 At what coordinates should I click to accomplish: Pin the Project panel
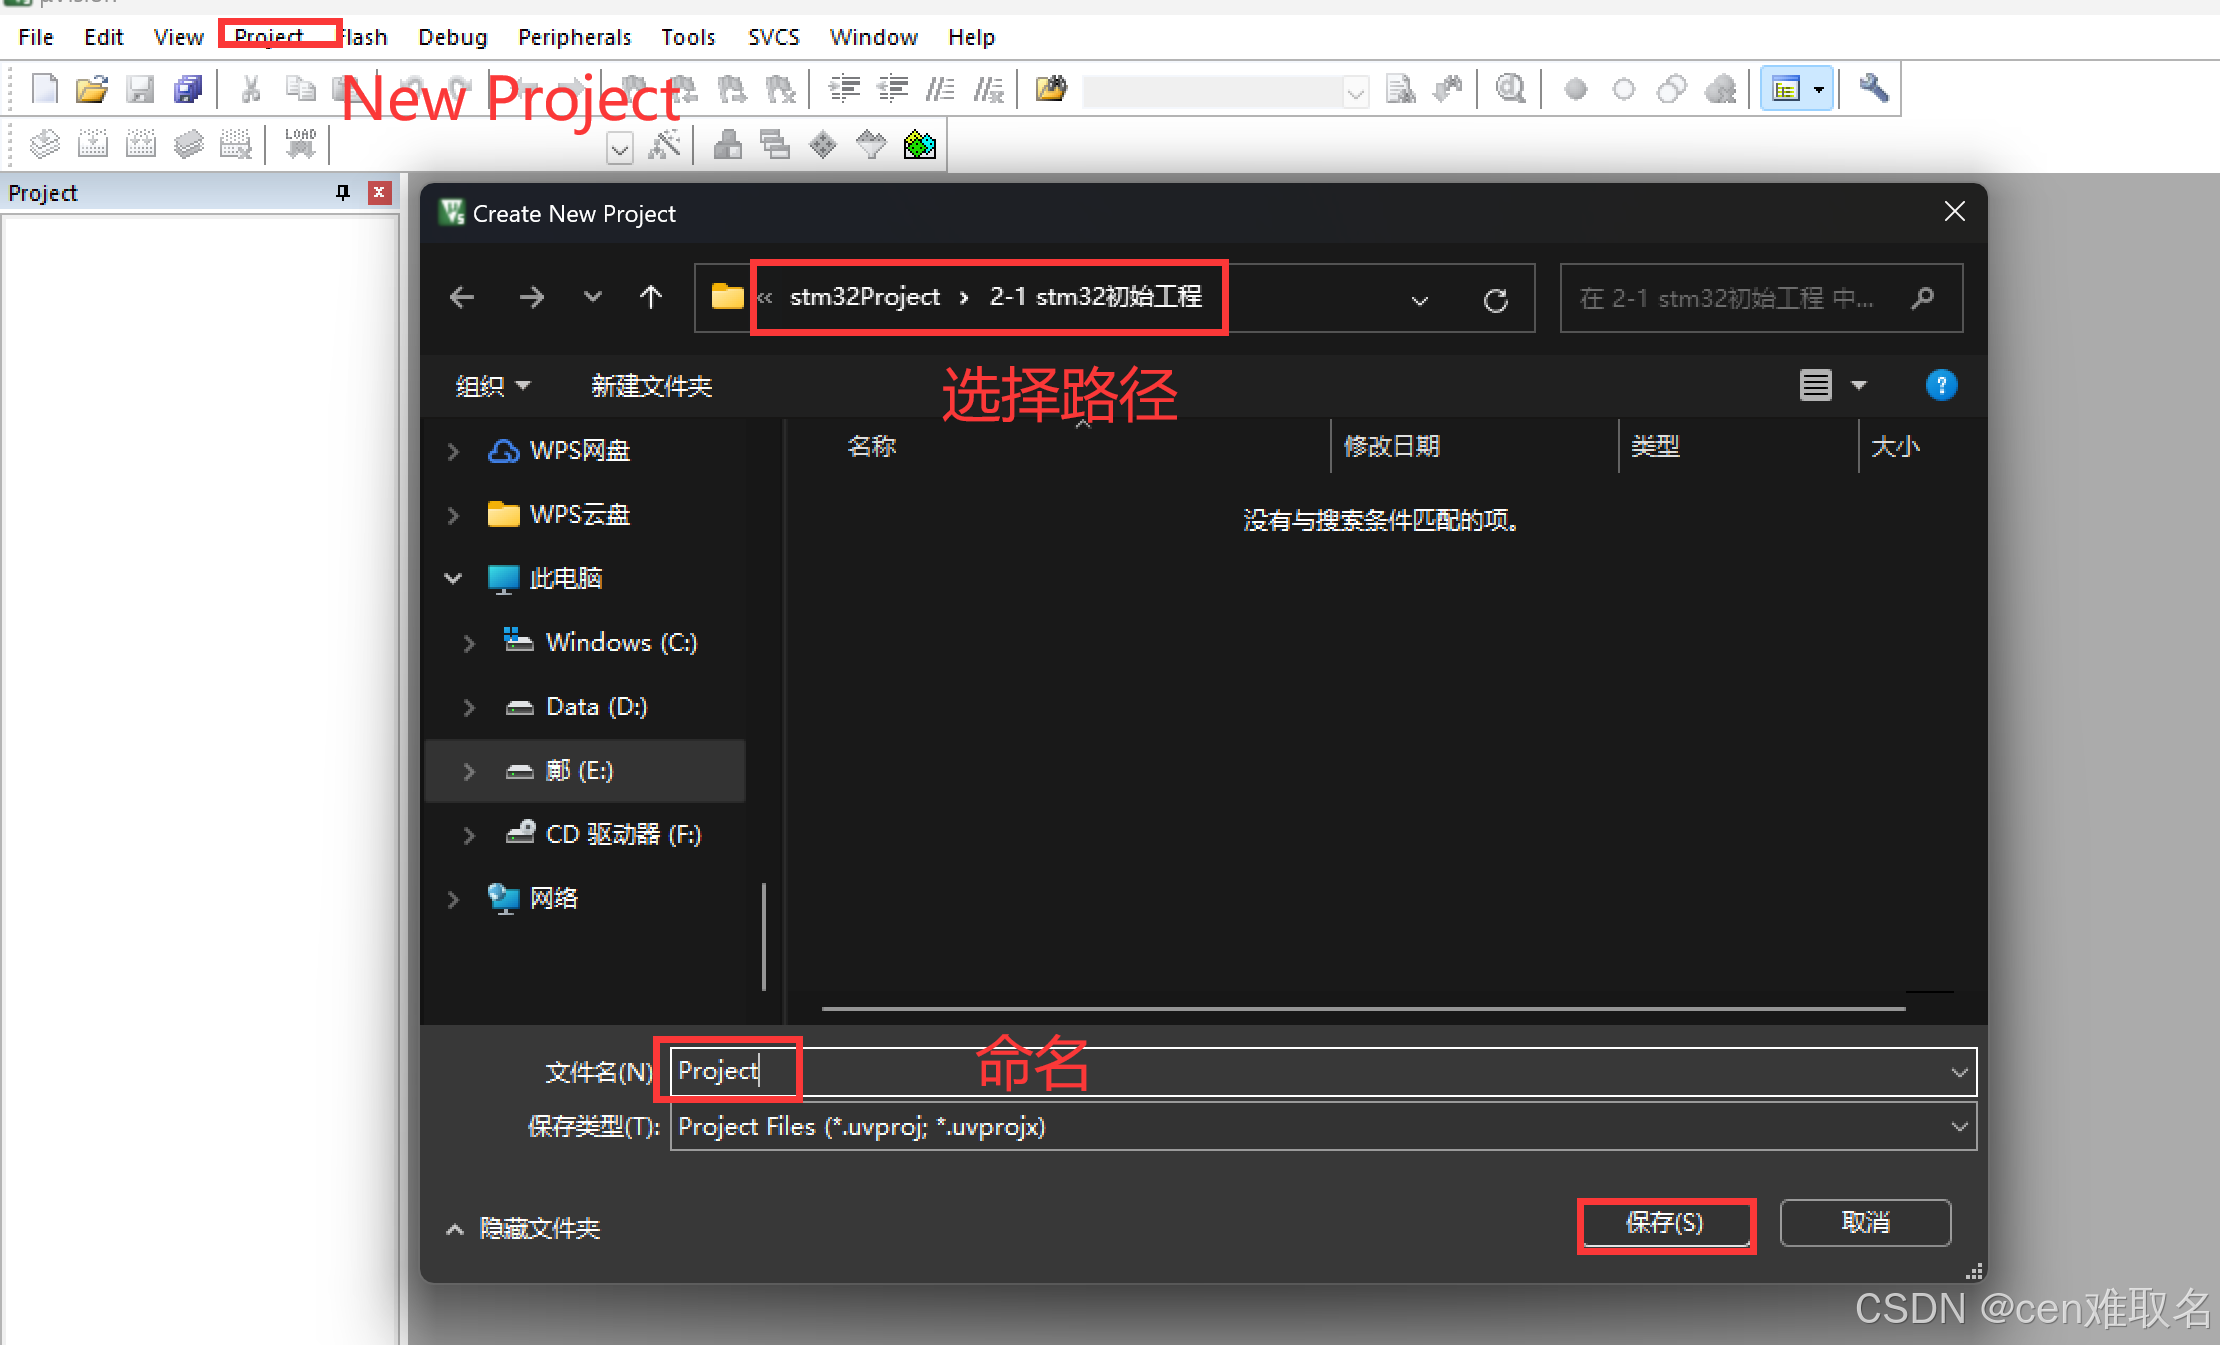click(343, 192)
